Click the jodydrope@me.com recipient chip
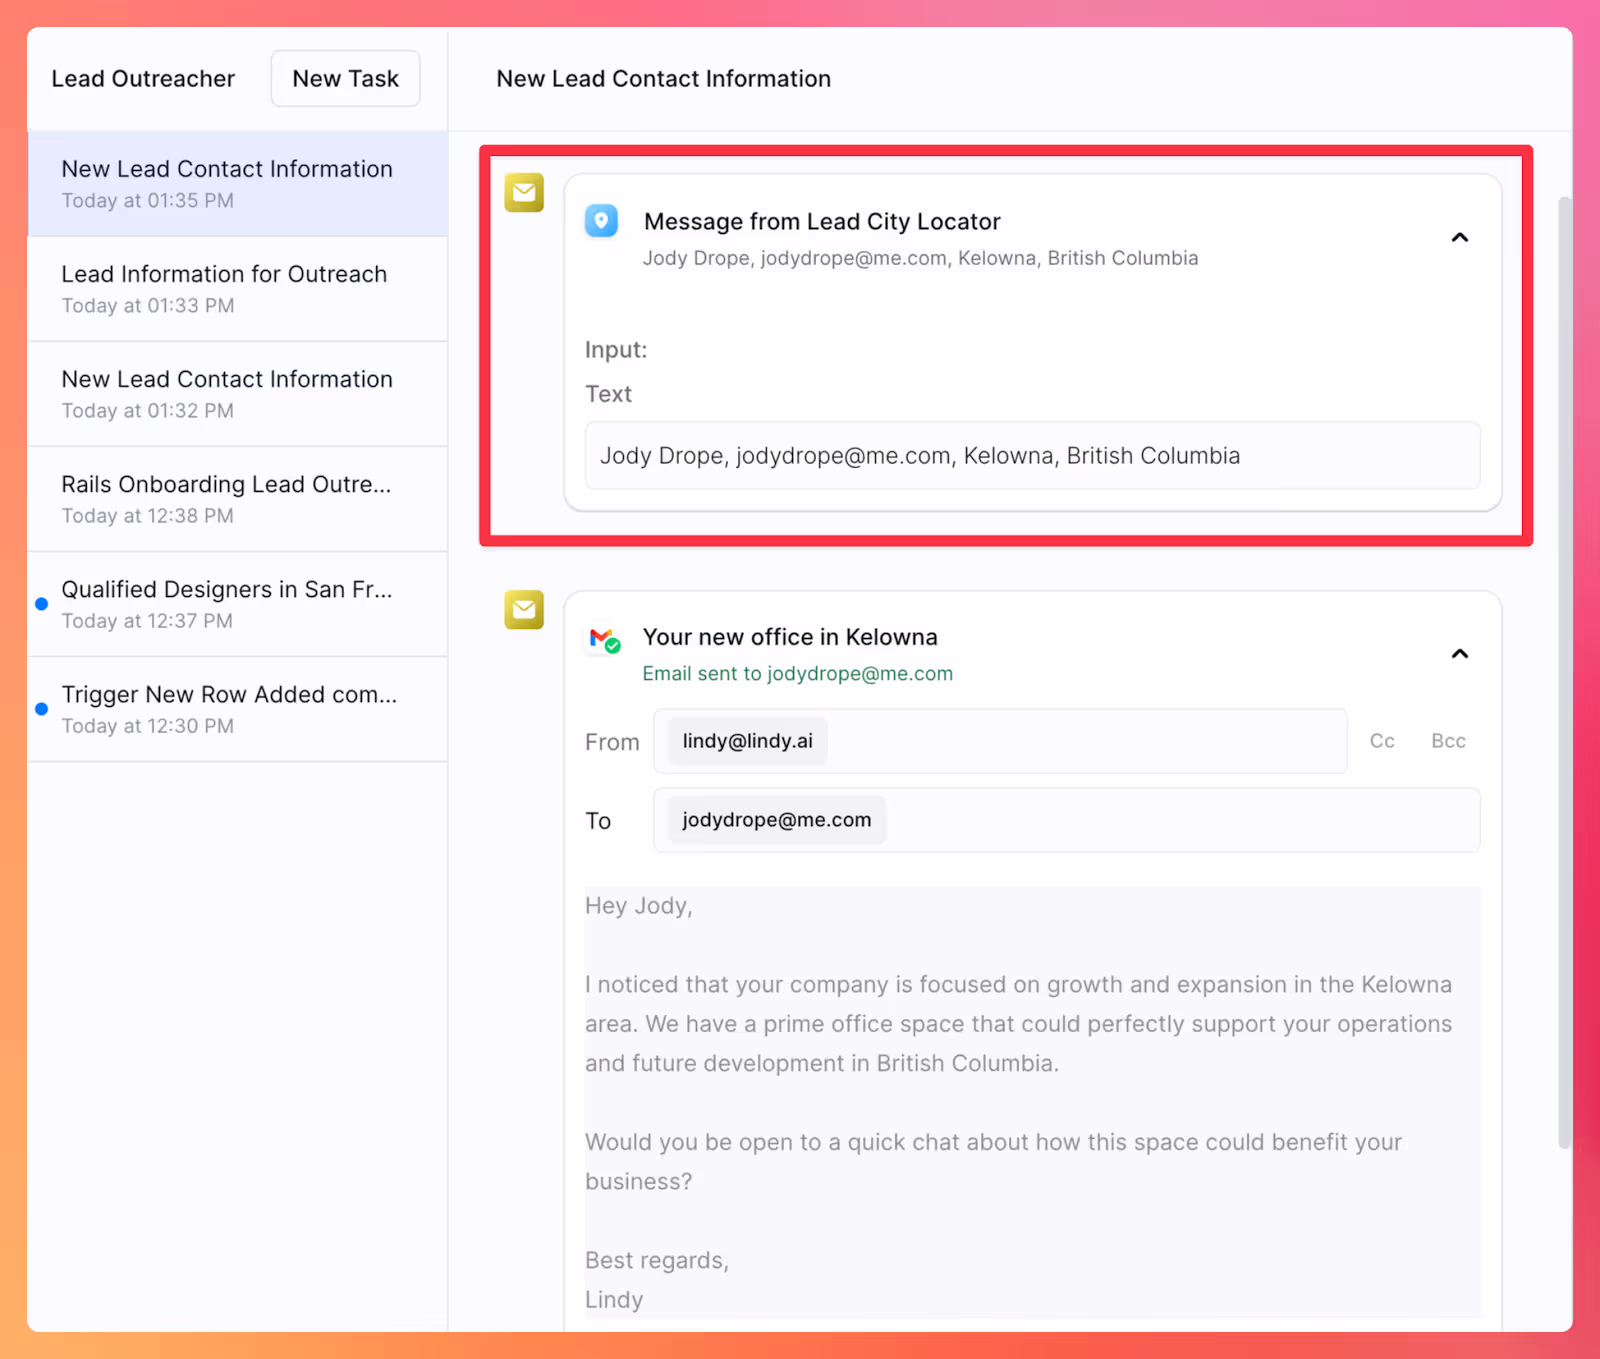Image resolution: width=1600 pixels, height=1359 pixels. (x=777, y=820)
